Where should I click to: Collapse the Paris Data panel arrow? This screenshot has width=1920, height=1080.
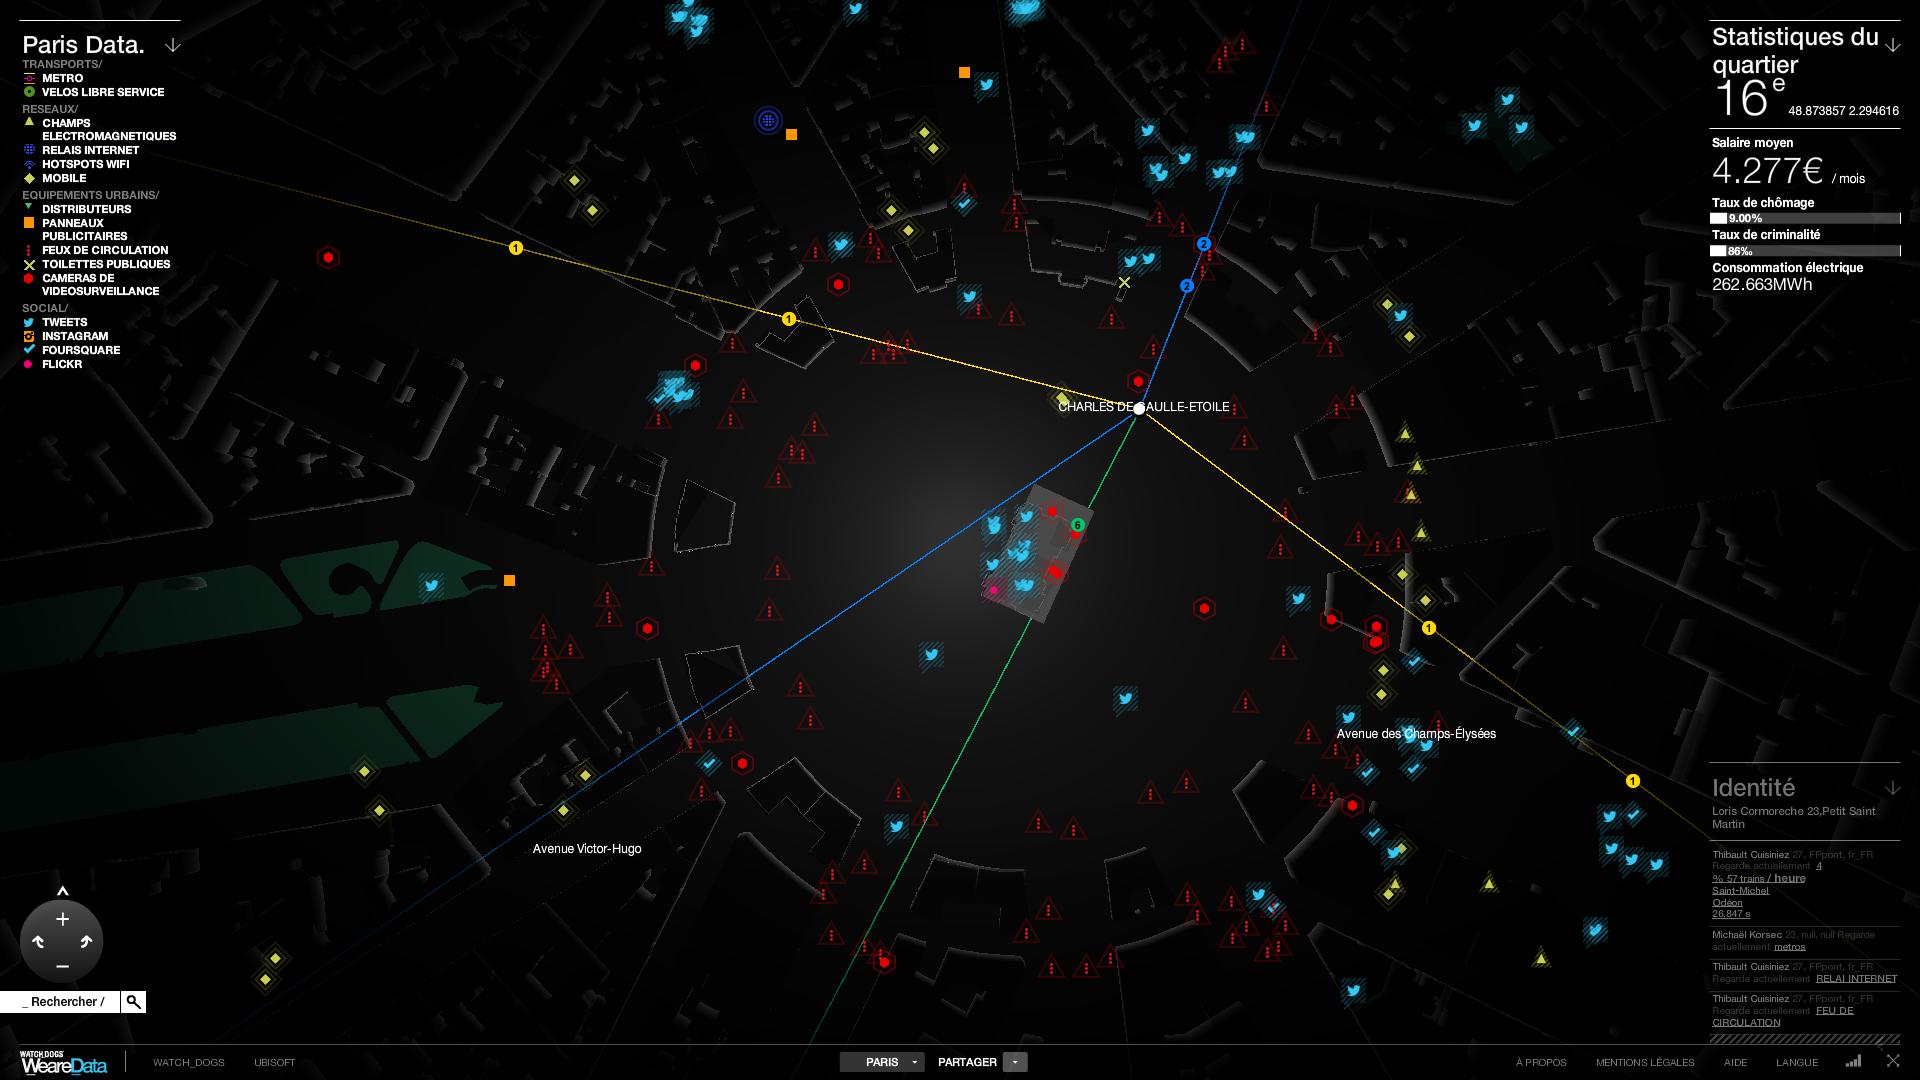173,45
